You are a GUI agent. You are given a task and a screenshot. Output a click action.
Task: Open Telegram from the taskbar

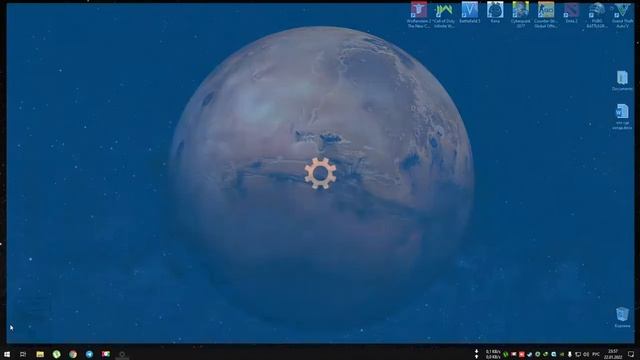coord(89,354)
